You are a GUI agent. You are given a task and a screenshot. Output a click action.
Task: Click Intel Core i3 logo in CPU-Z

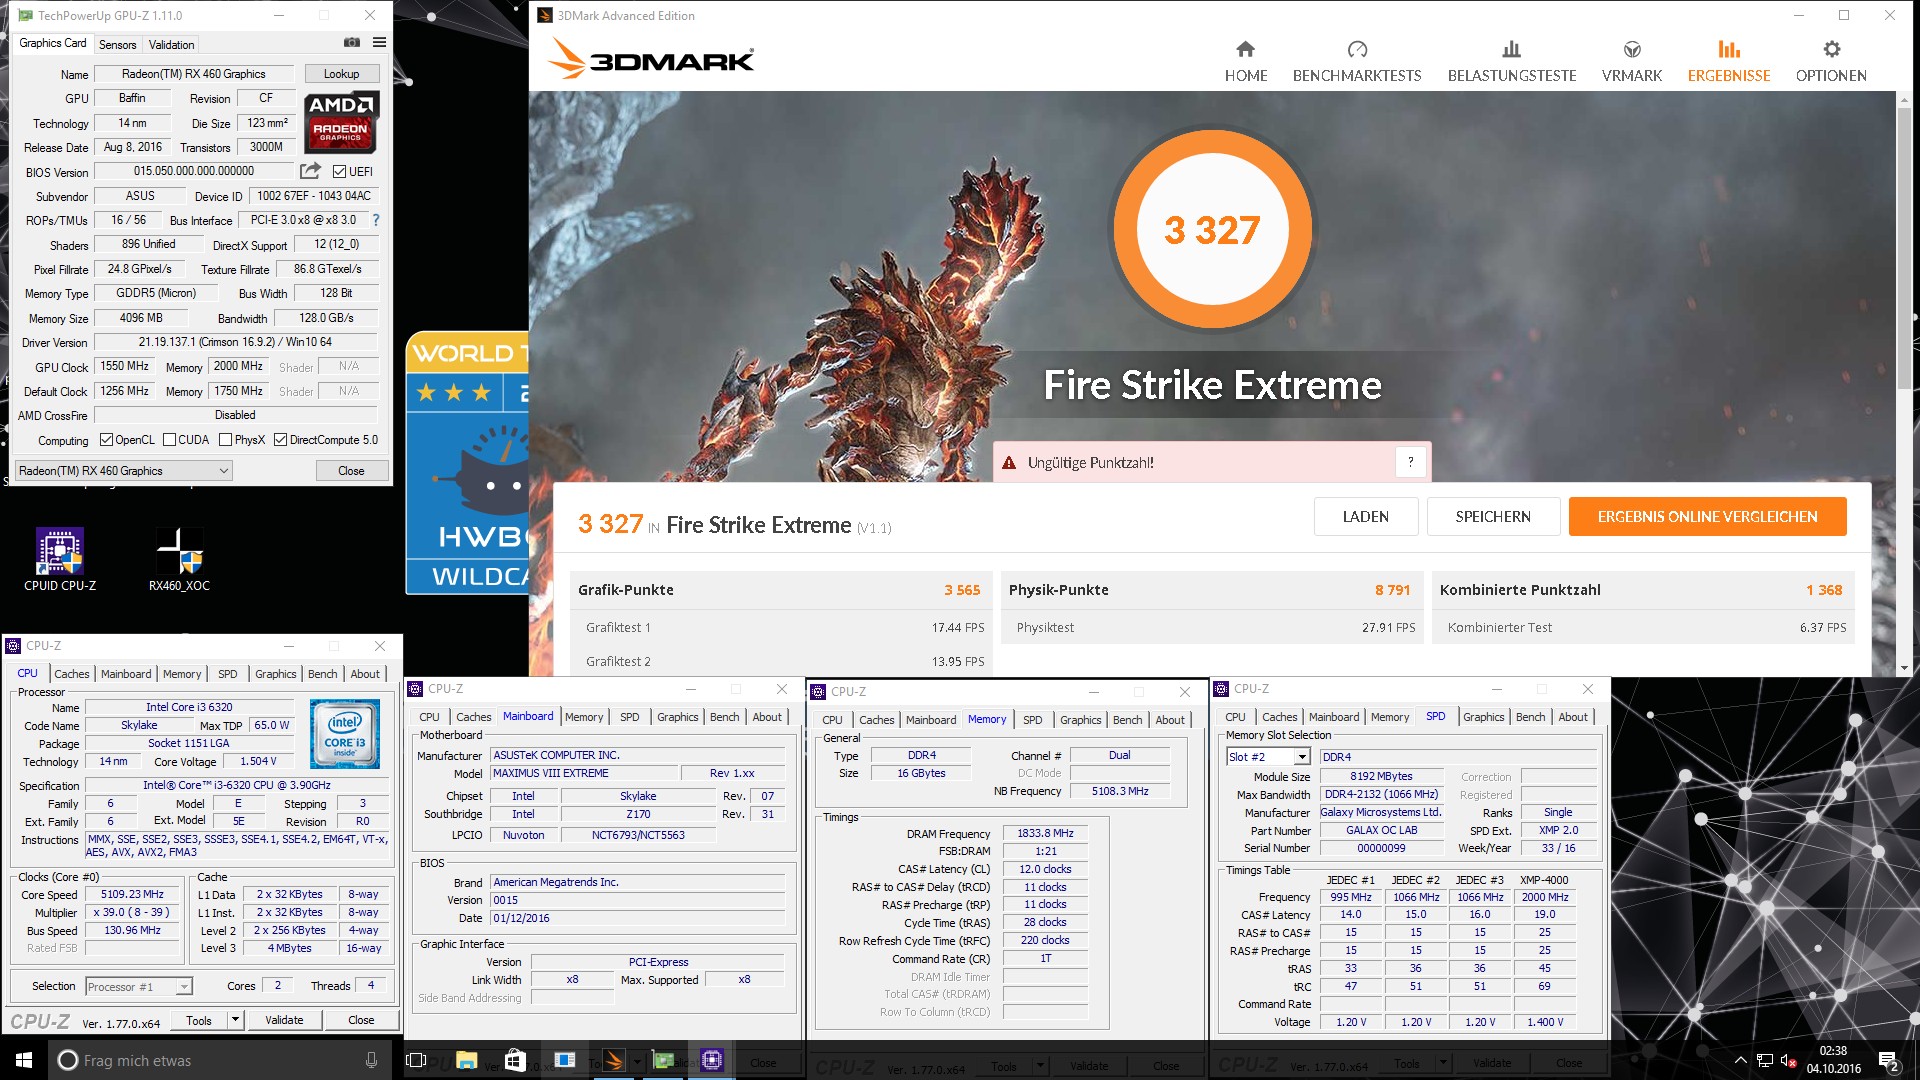344,733
